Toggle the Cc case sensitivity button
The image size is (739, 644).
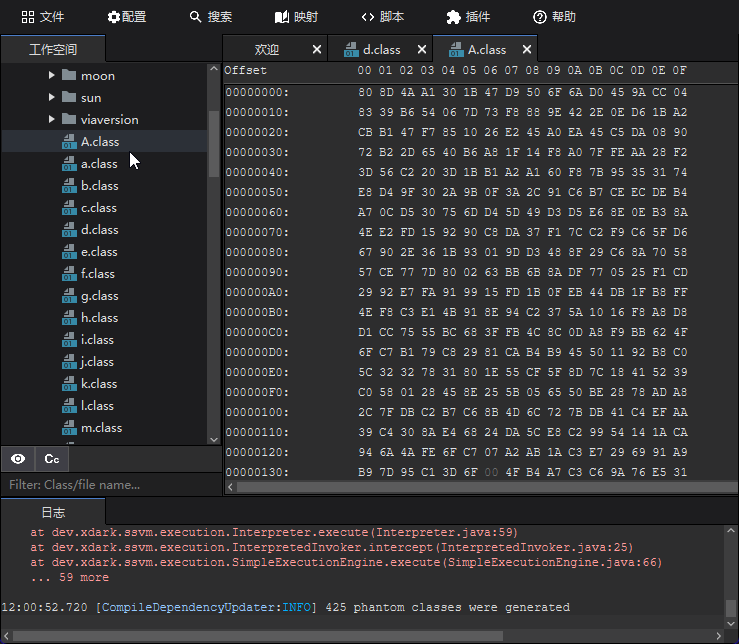[52, 459]
